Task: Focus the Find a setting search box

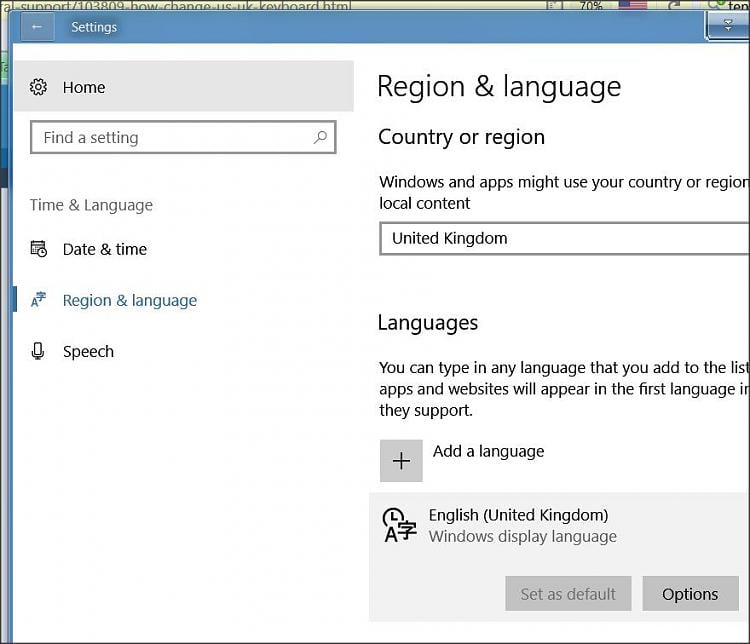Action: (x=183, y=137)
